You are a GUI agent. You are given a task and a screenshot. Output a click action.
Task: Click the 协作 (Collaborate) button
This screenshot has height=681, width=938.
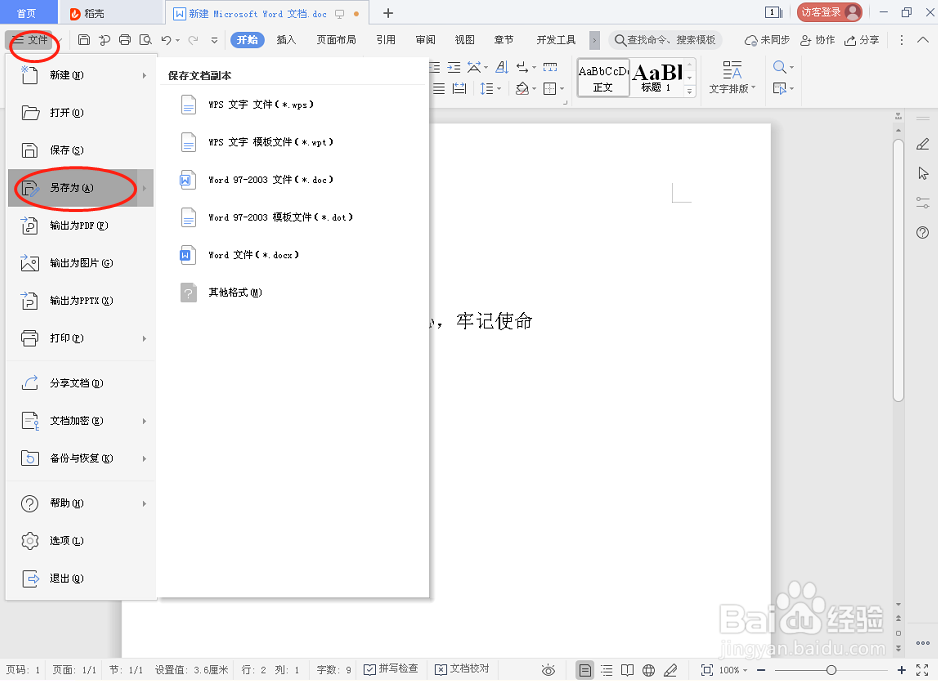(817, 40)
